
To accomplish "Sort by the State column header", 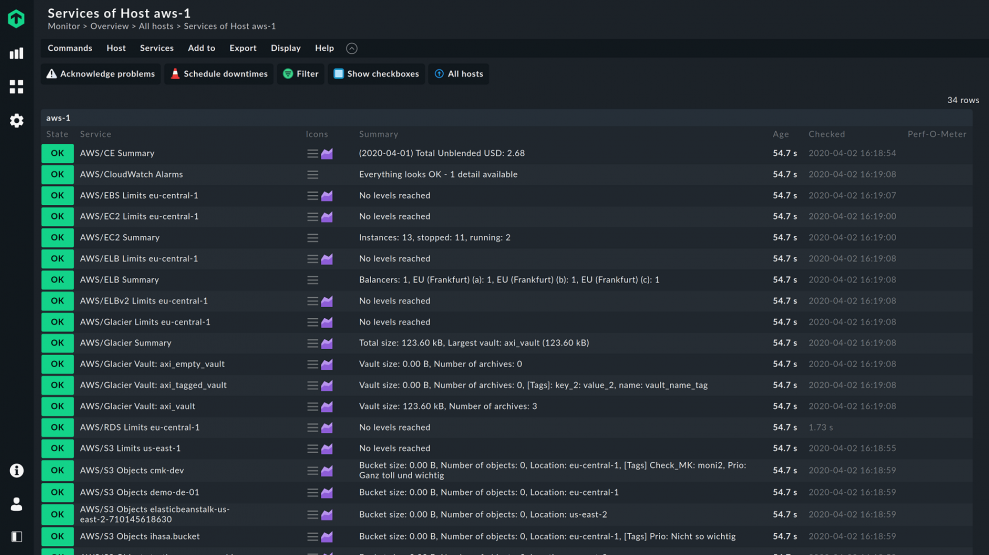I will click(57, 134).
